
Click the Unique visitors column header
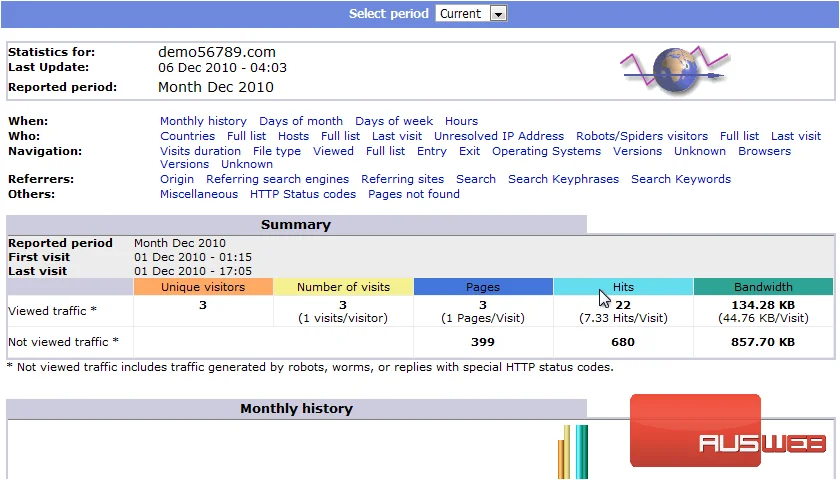(x=203, y=287)
